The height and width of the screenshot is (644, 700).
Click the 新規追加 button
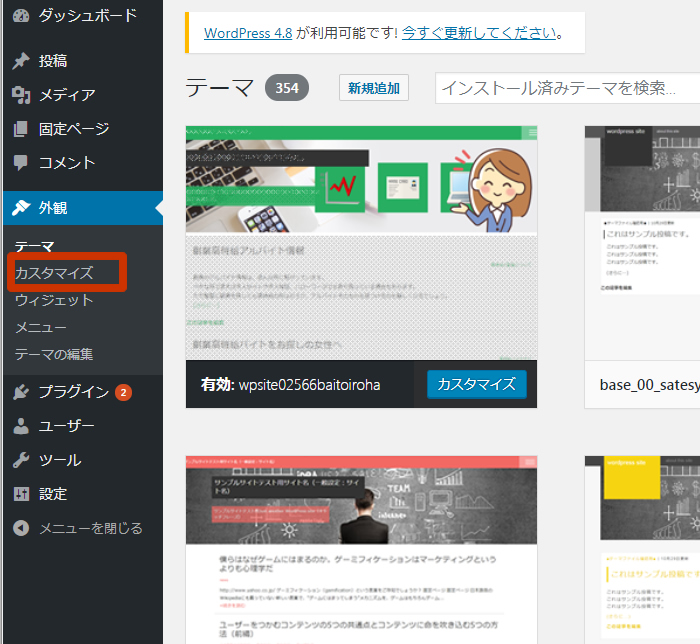click(x=374, y=88)
